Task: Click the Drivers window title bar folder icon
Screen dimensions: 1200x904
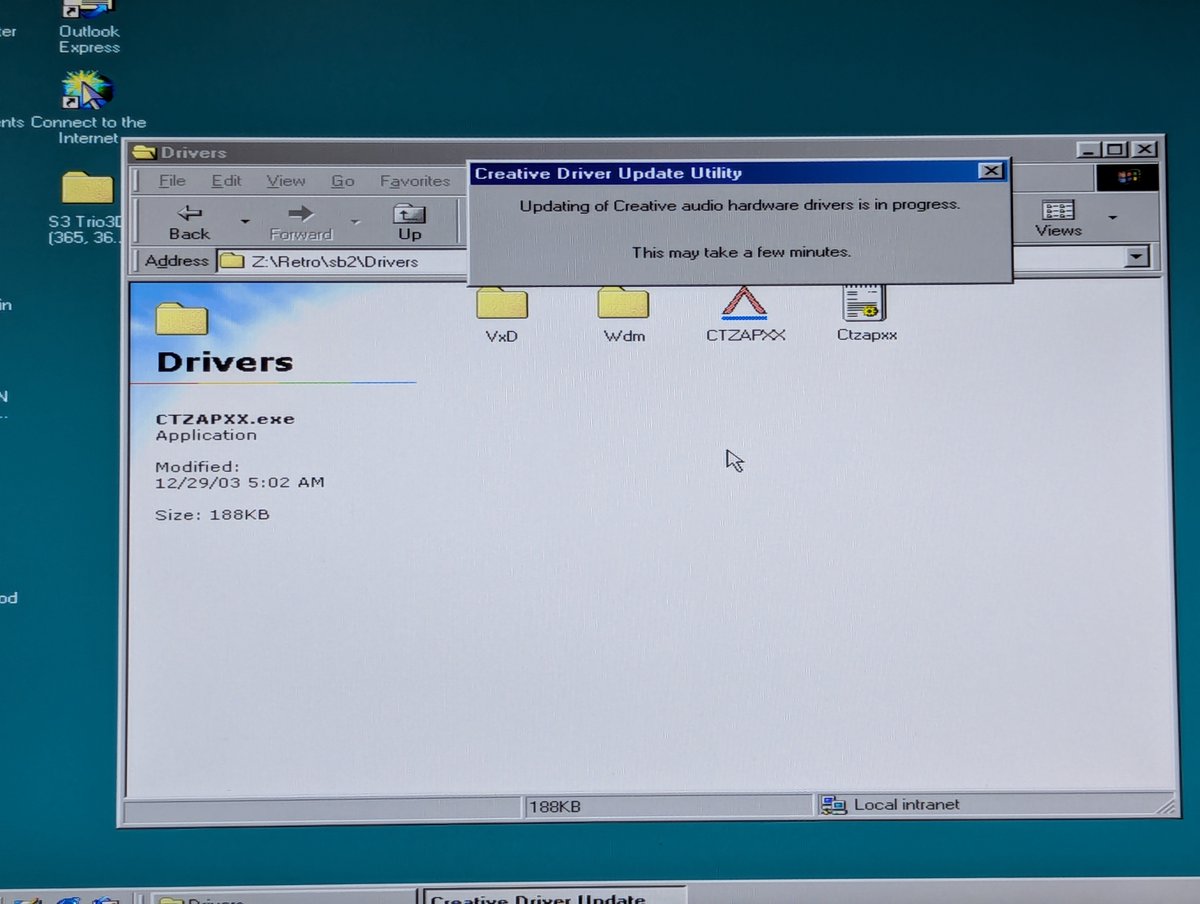Action: coord(144,152)
